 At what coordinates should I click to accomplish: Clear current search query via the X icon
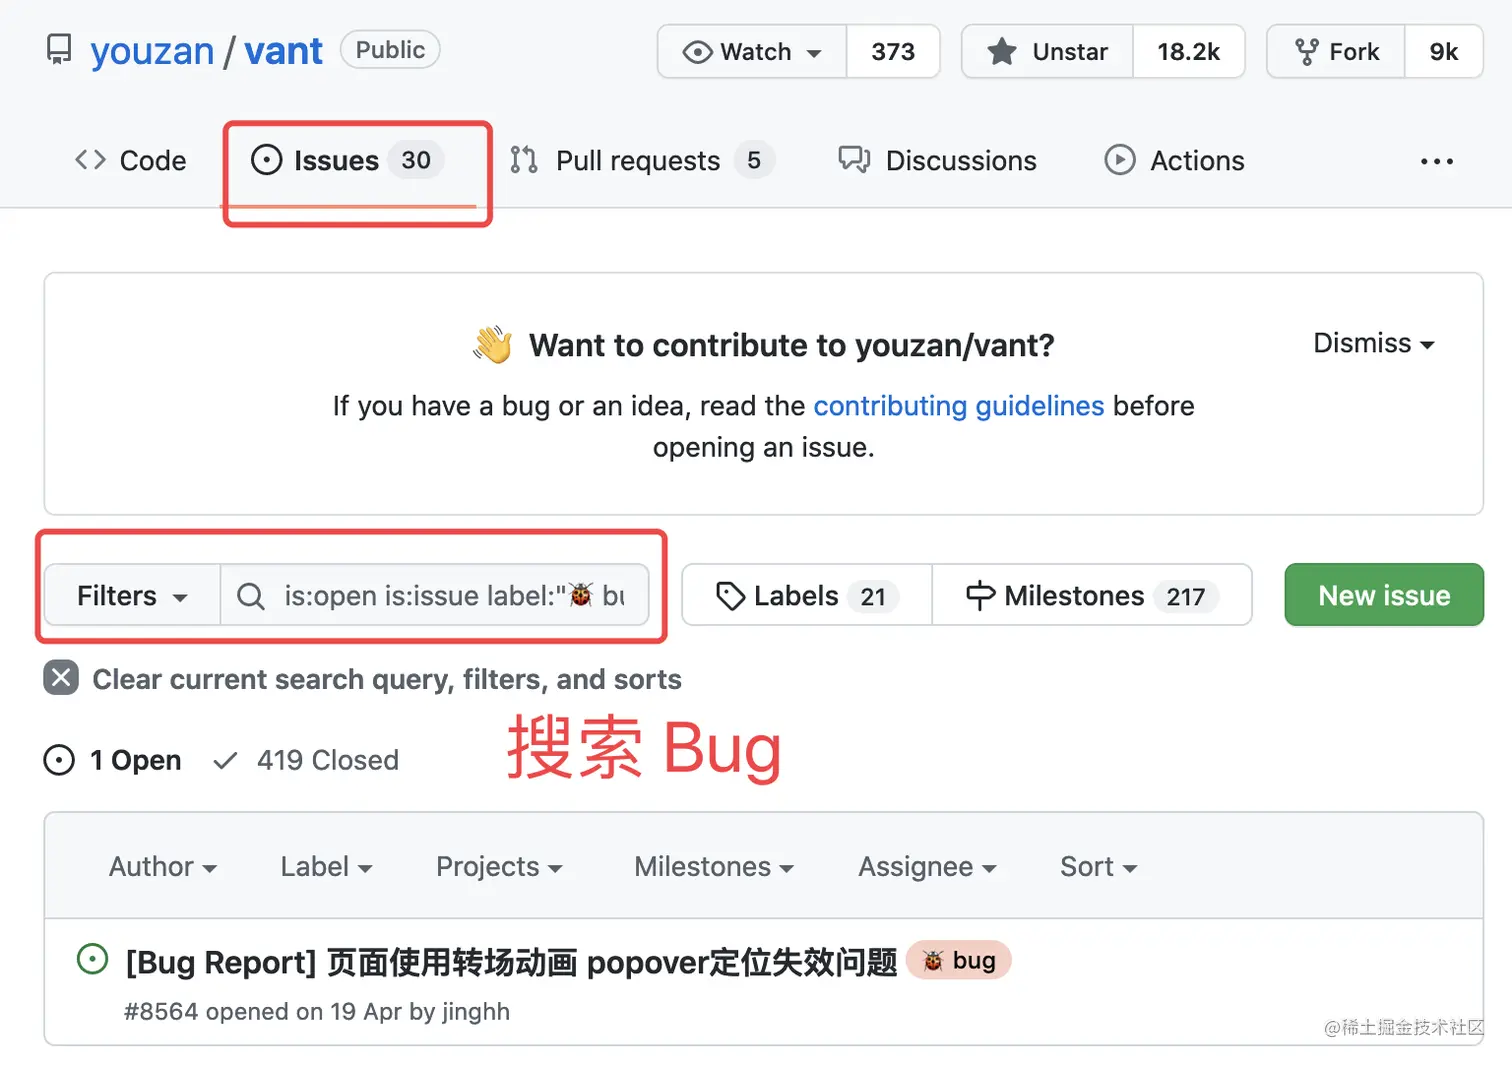tap(60, 678)
